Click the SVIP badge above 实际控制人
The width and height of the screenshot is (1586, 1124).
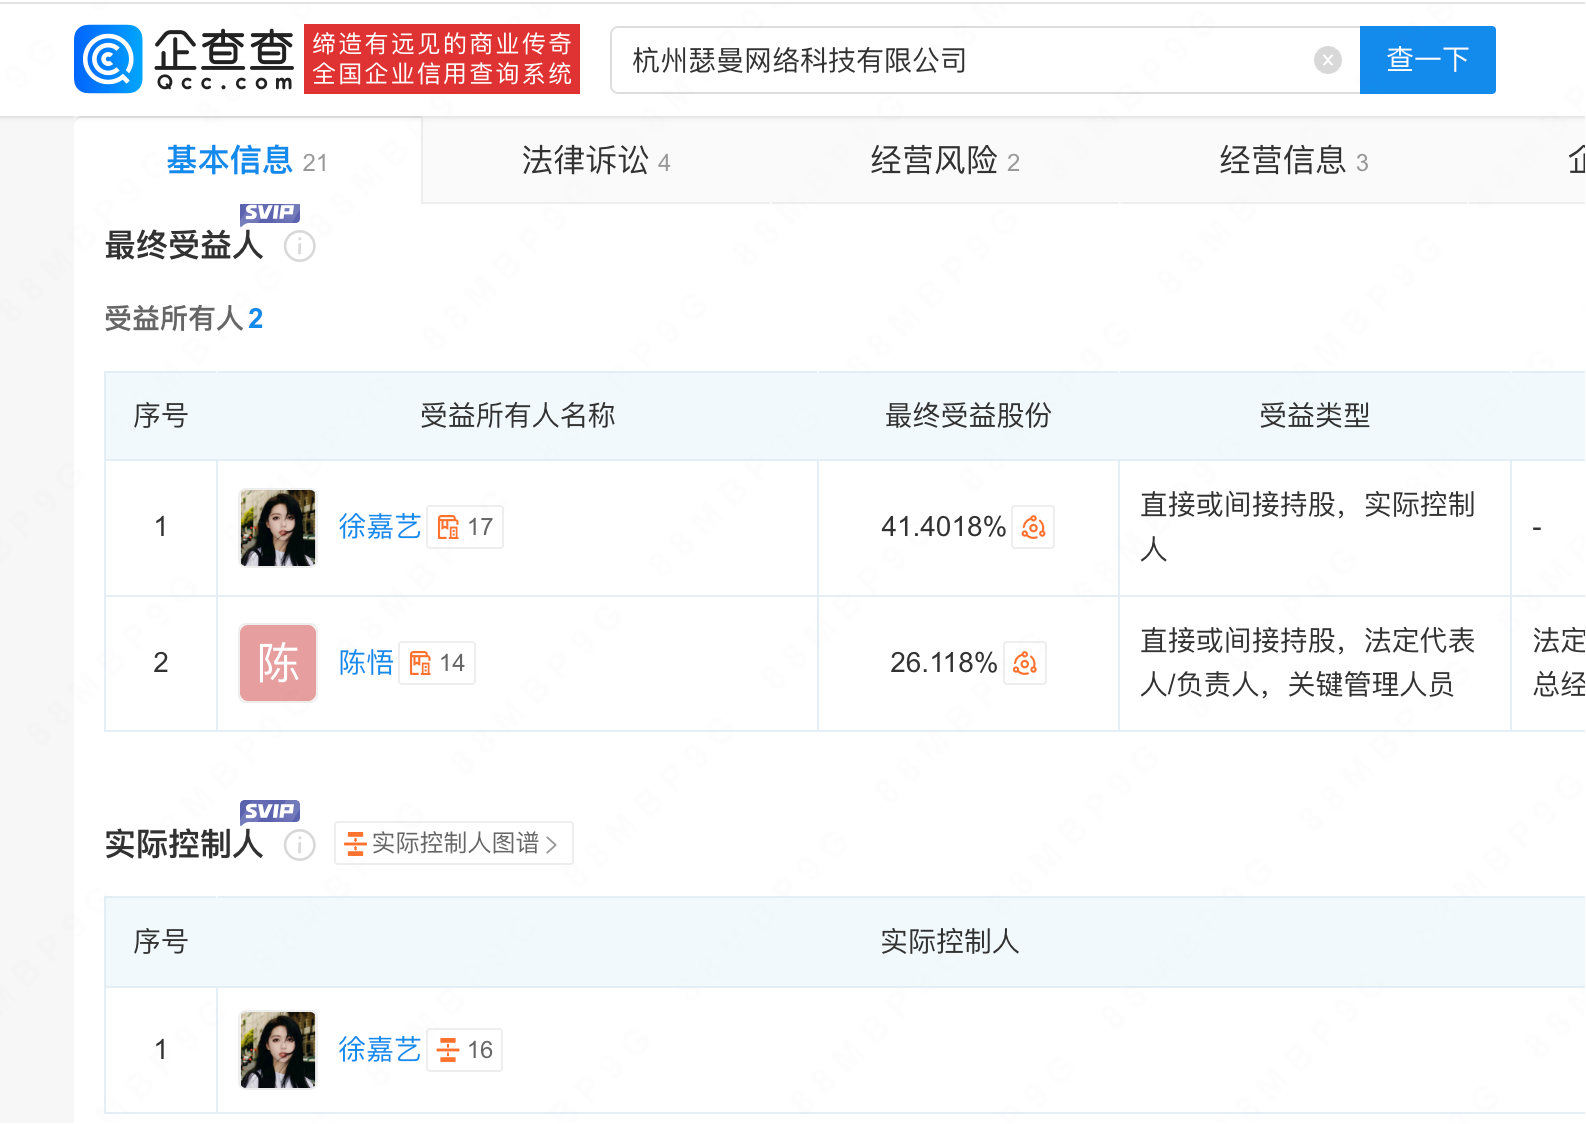[270, 811]
